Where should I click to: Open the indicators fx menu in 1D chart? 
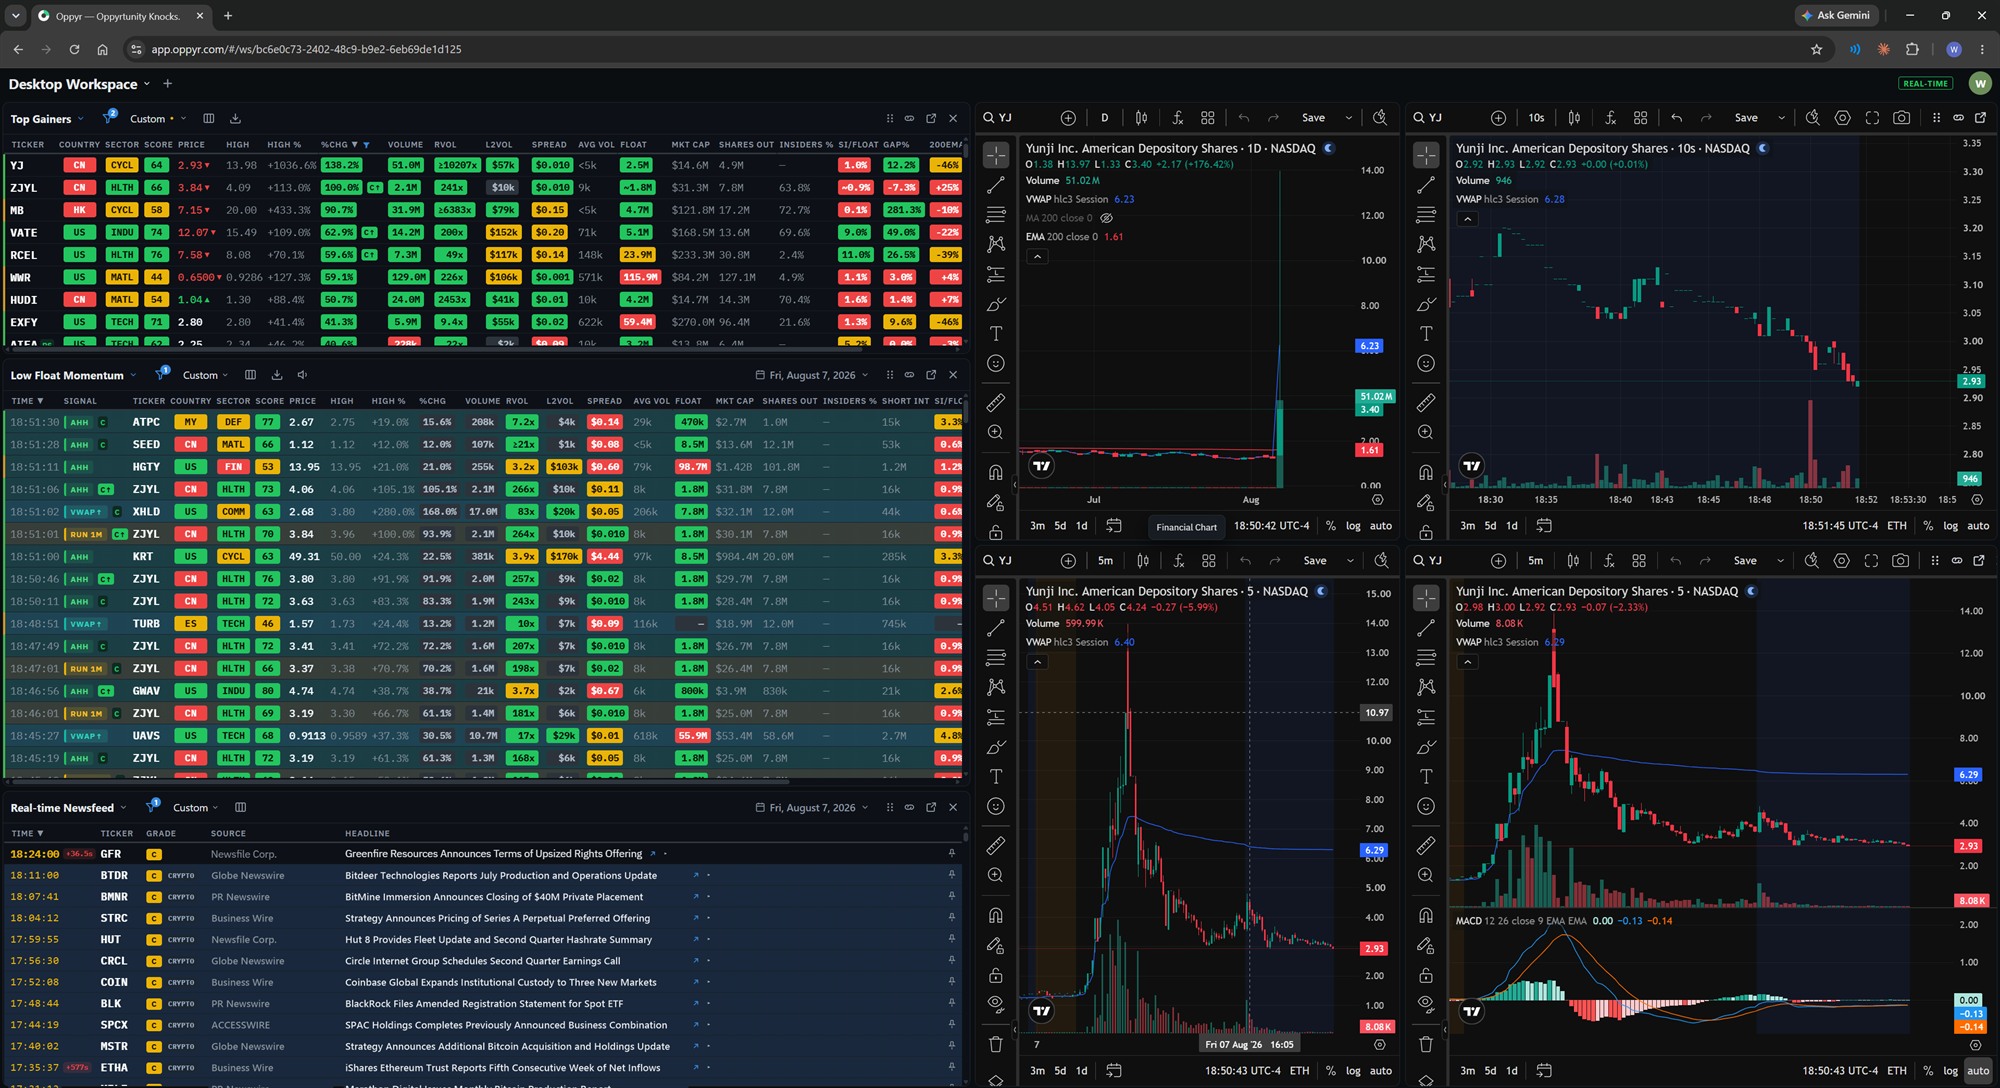point(1178,118)
